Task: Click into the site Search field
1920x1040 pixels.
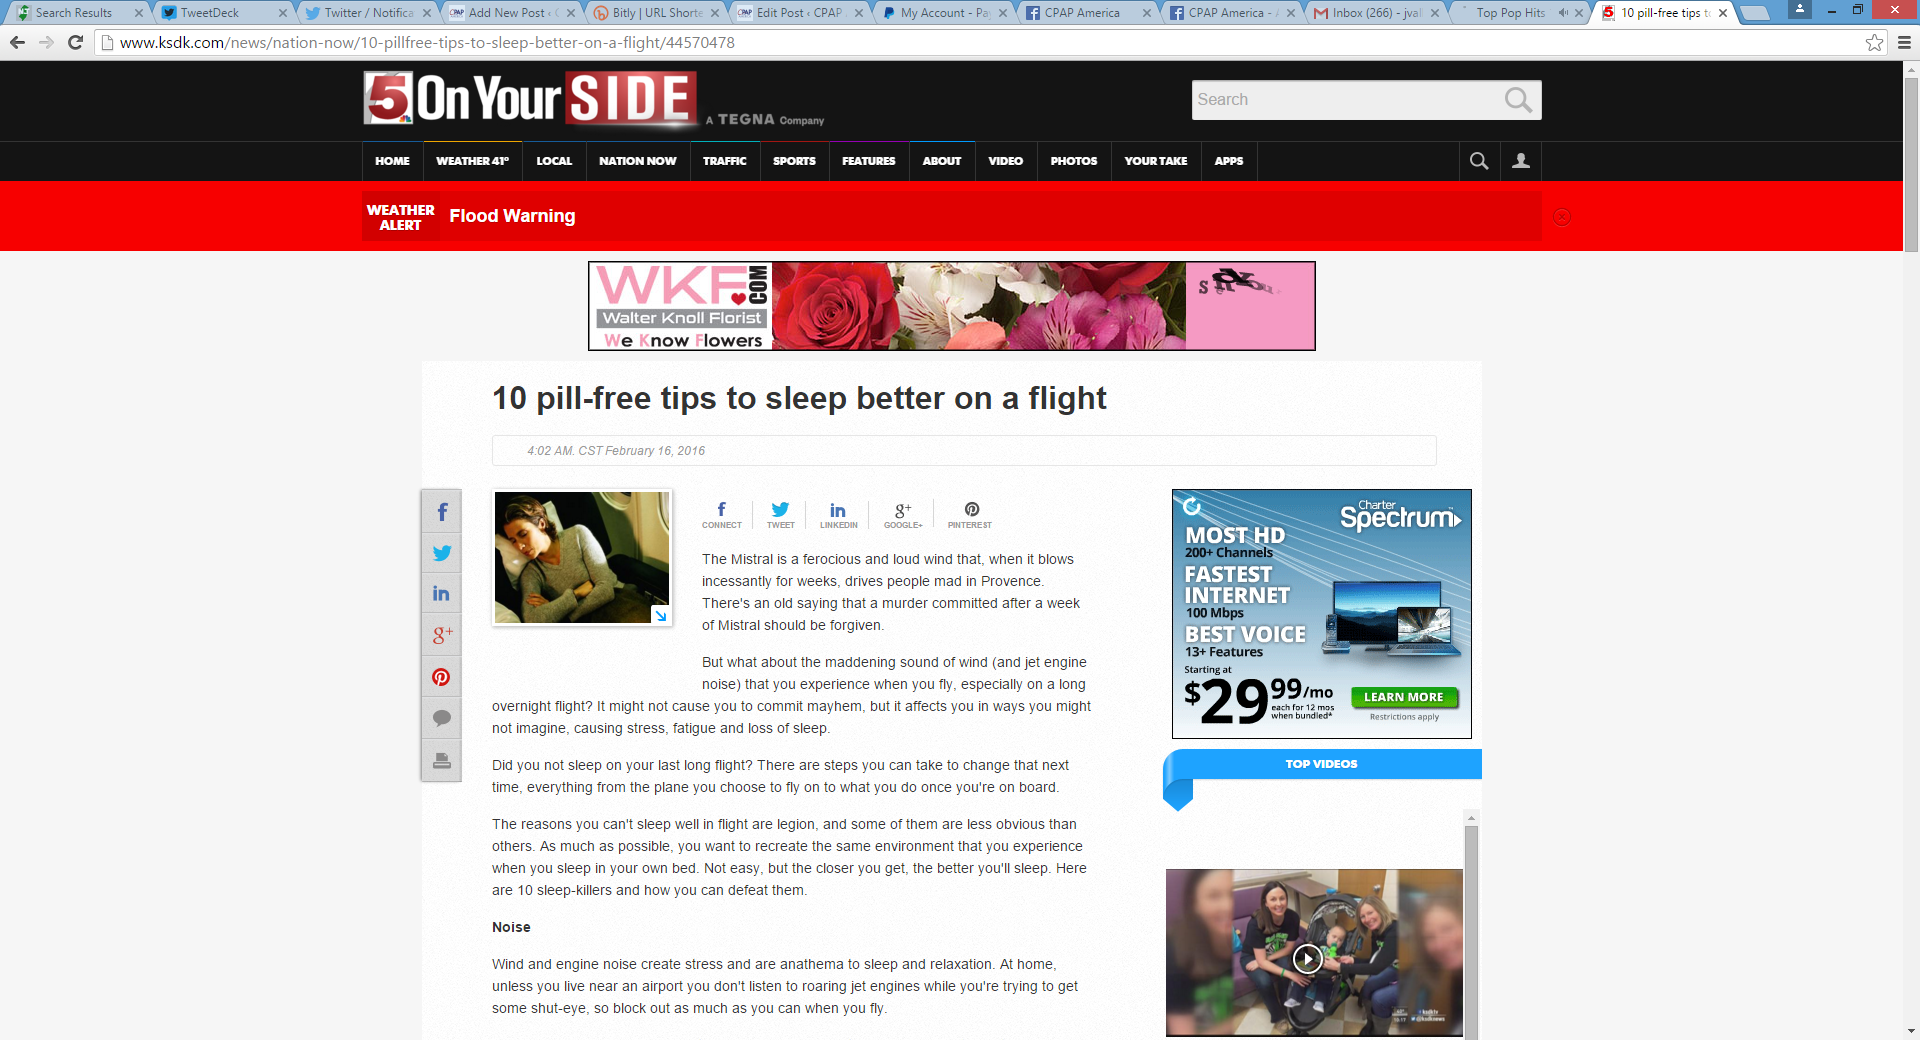Action: point(1345,100)
